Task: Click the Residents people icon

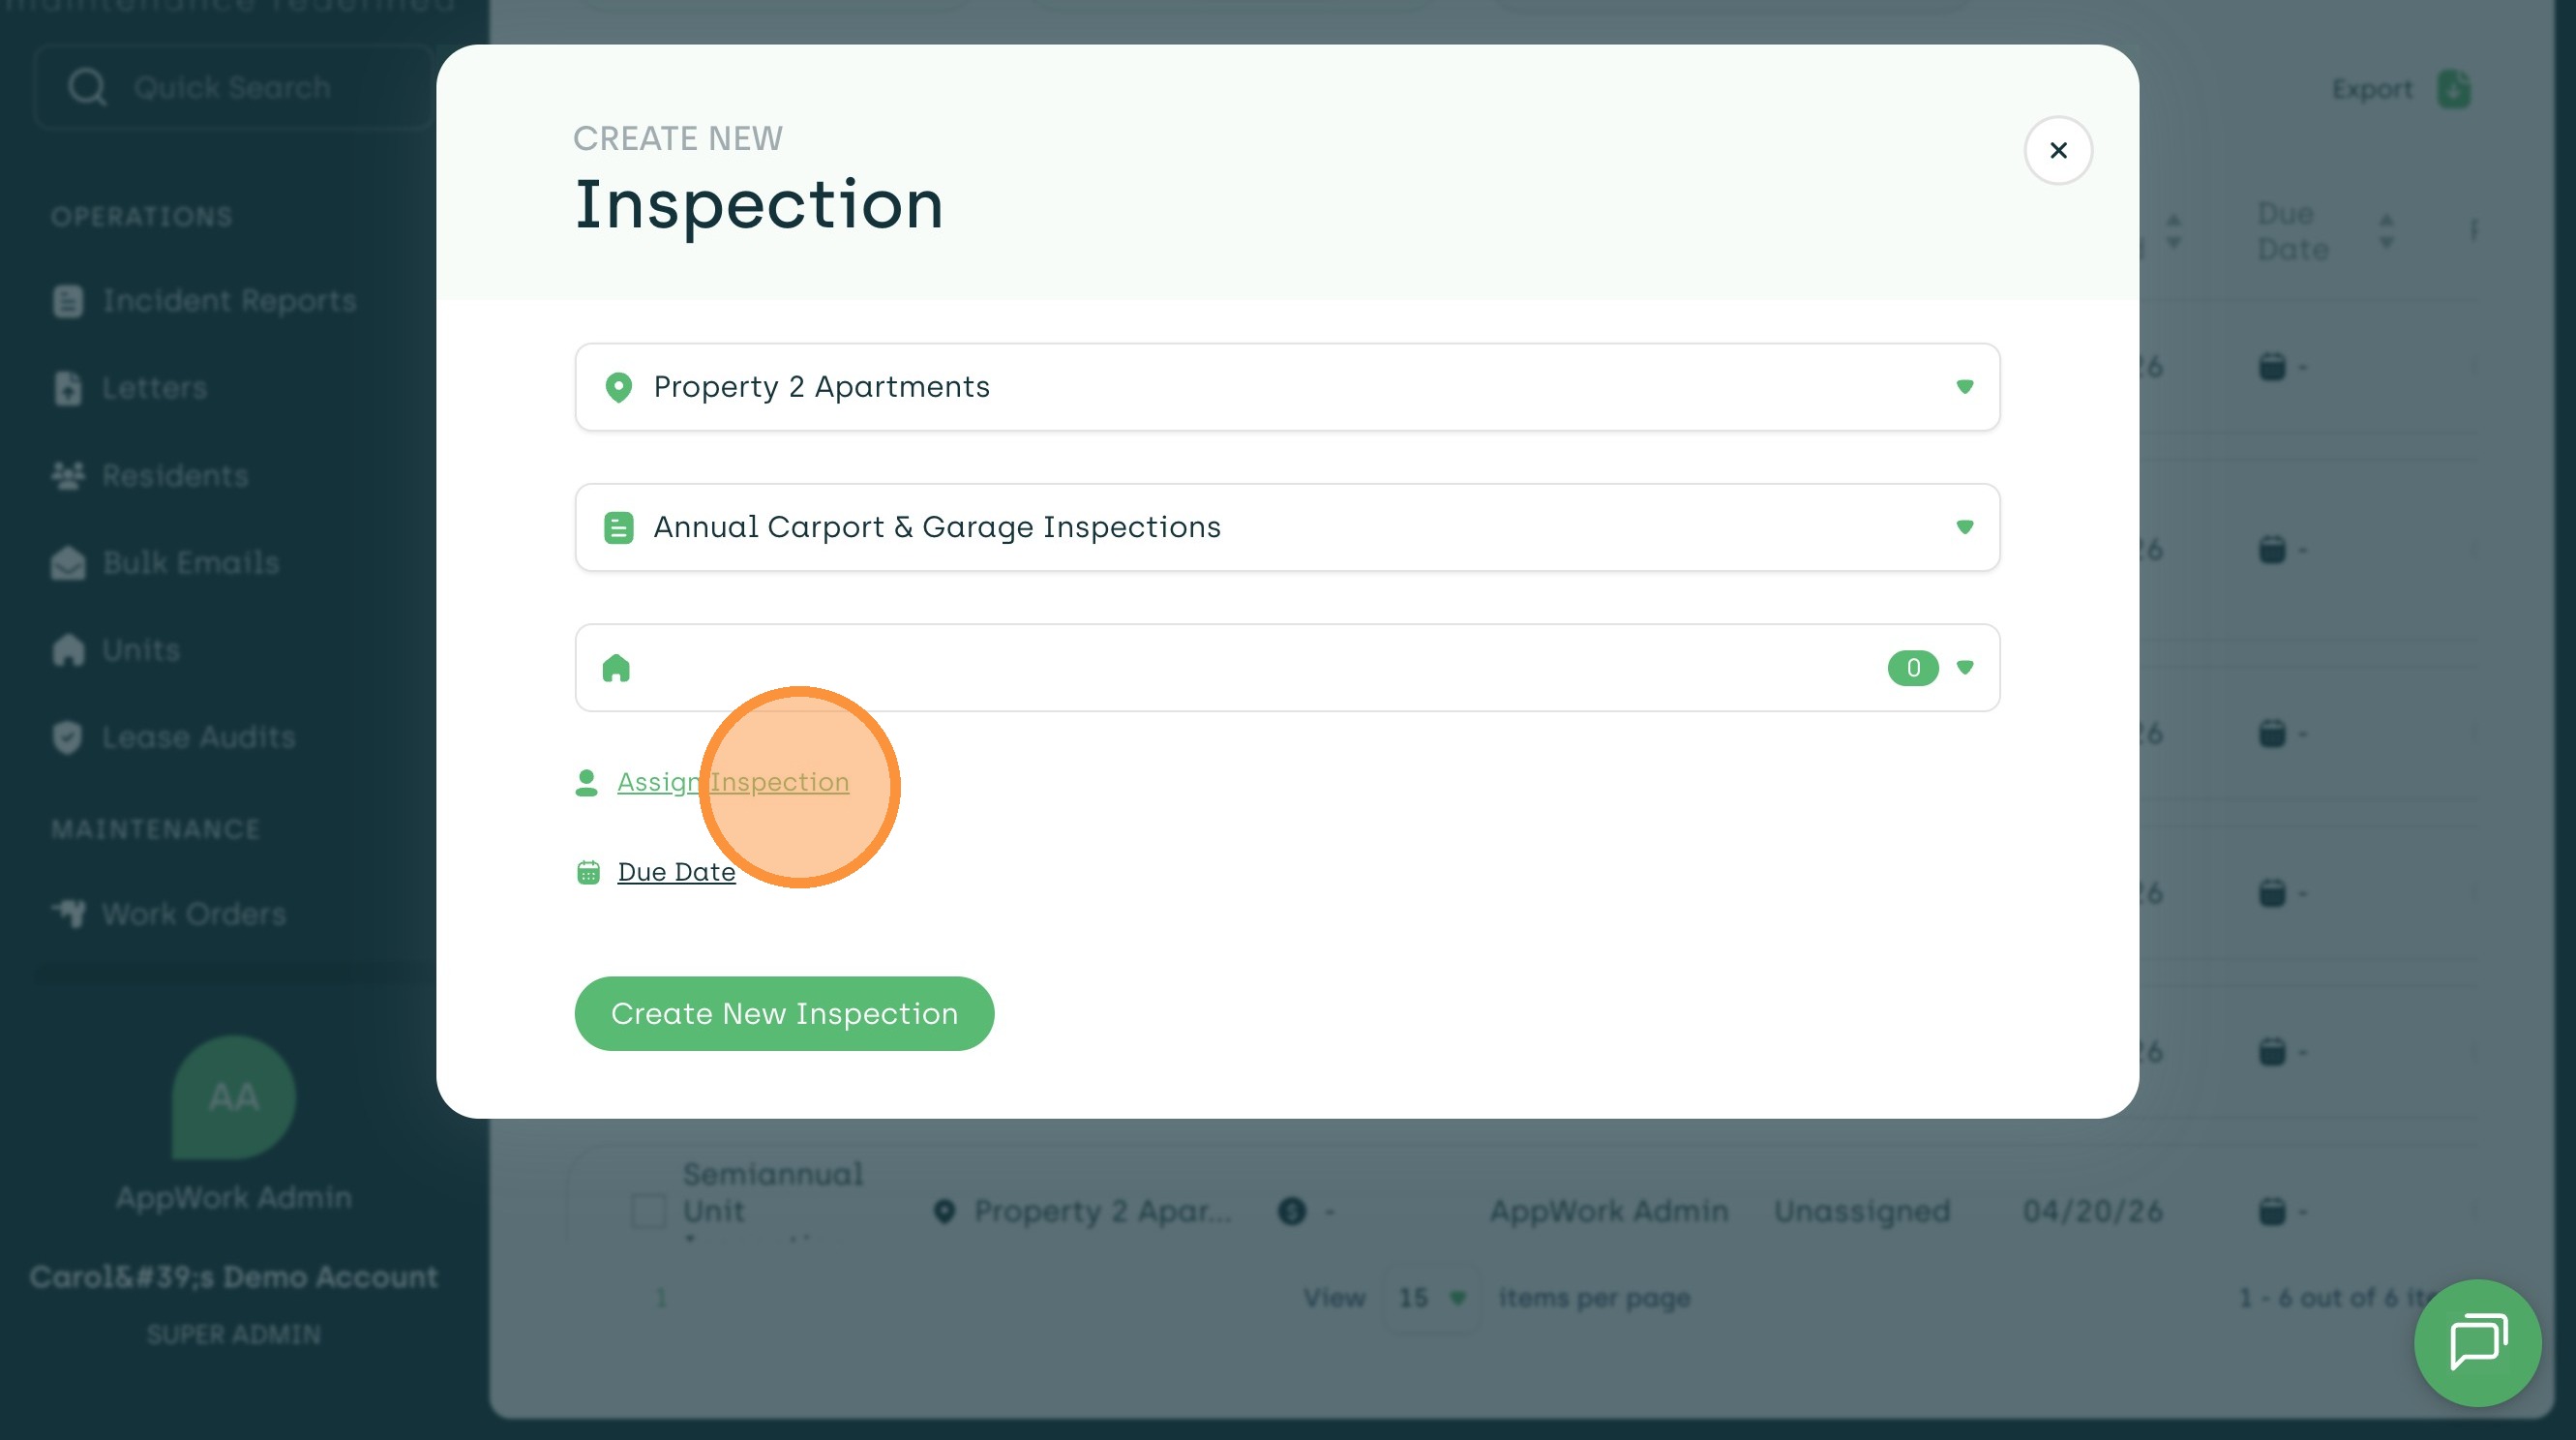Action: [68, 476]
